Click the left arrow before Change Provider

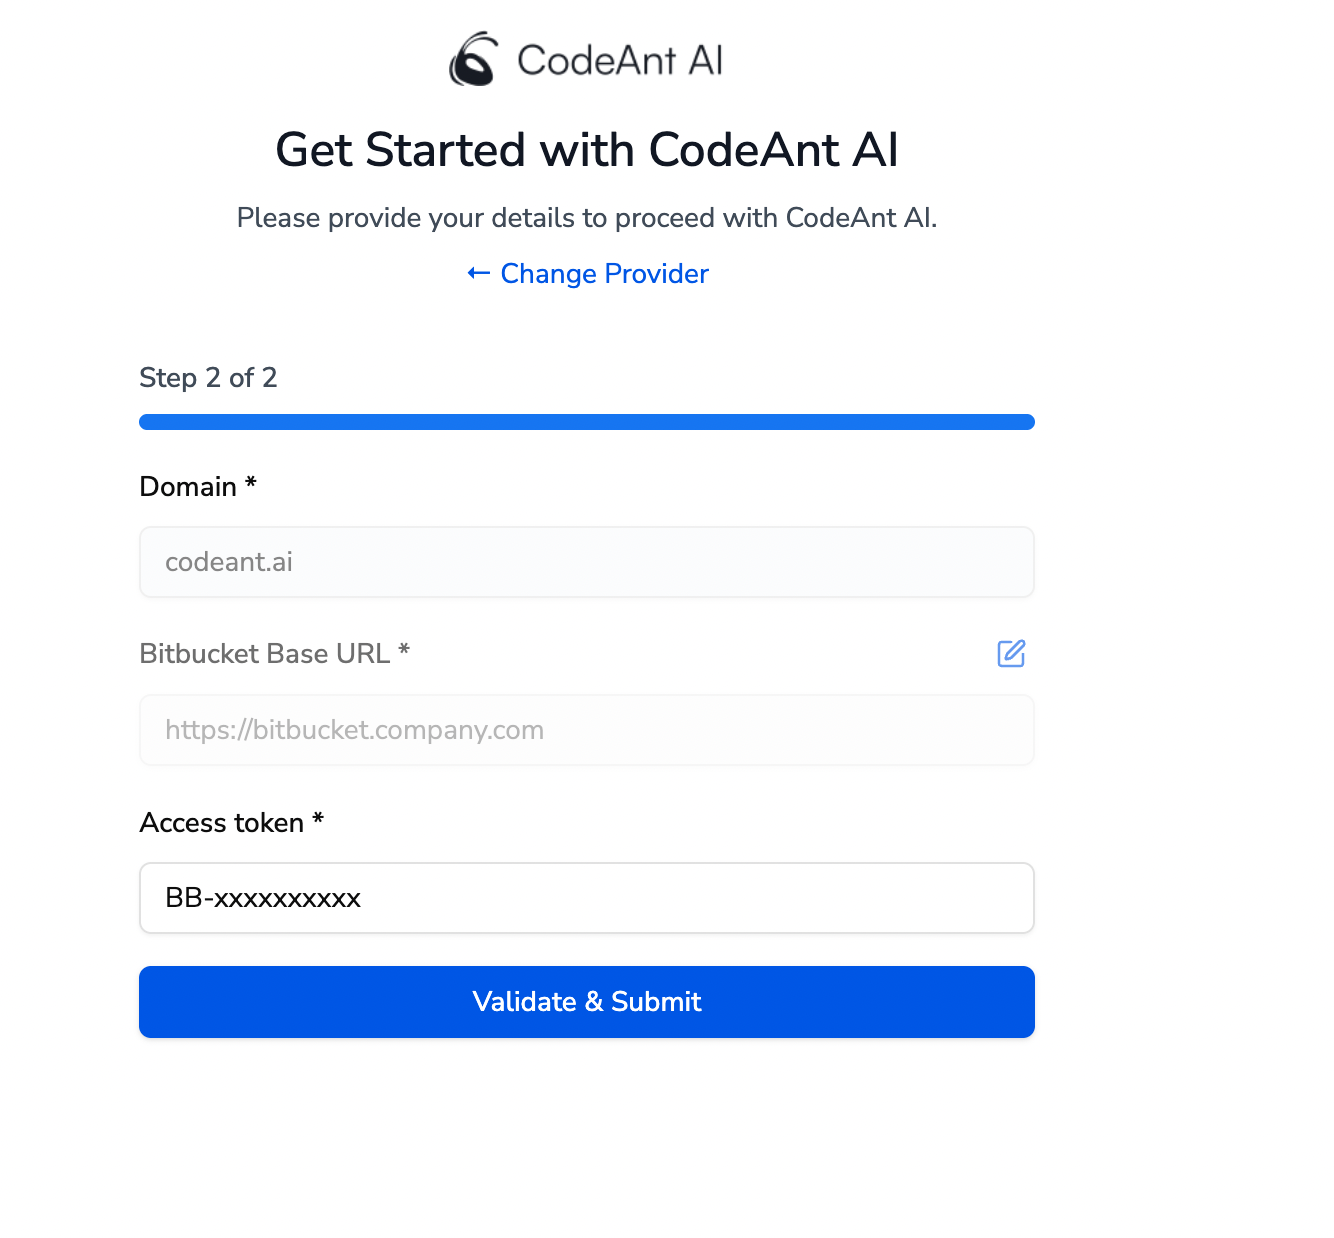point(478,273)
